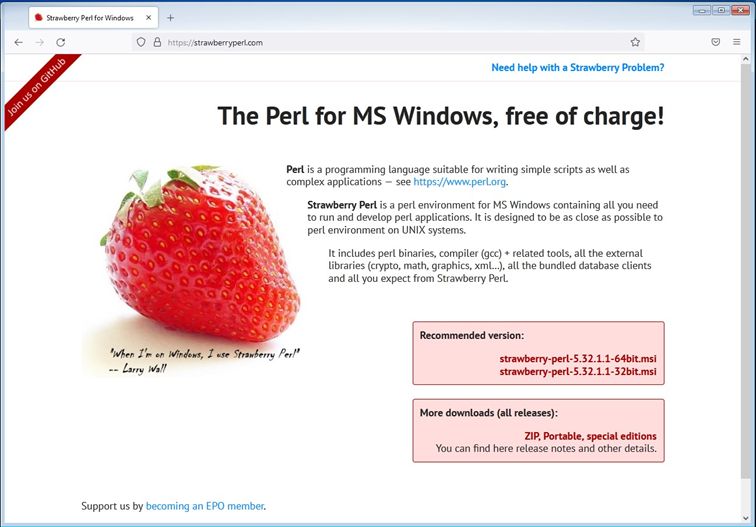The height and width of the screenshot is (527, 756).
Task: Reload the page with the refresh icon
Action: click(x=61, y=42)
